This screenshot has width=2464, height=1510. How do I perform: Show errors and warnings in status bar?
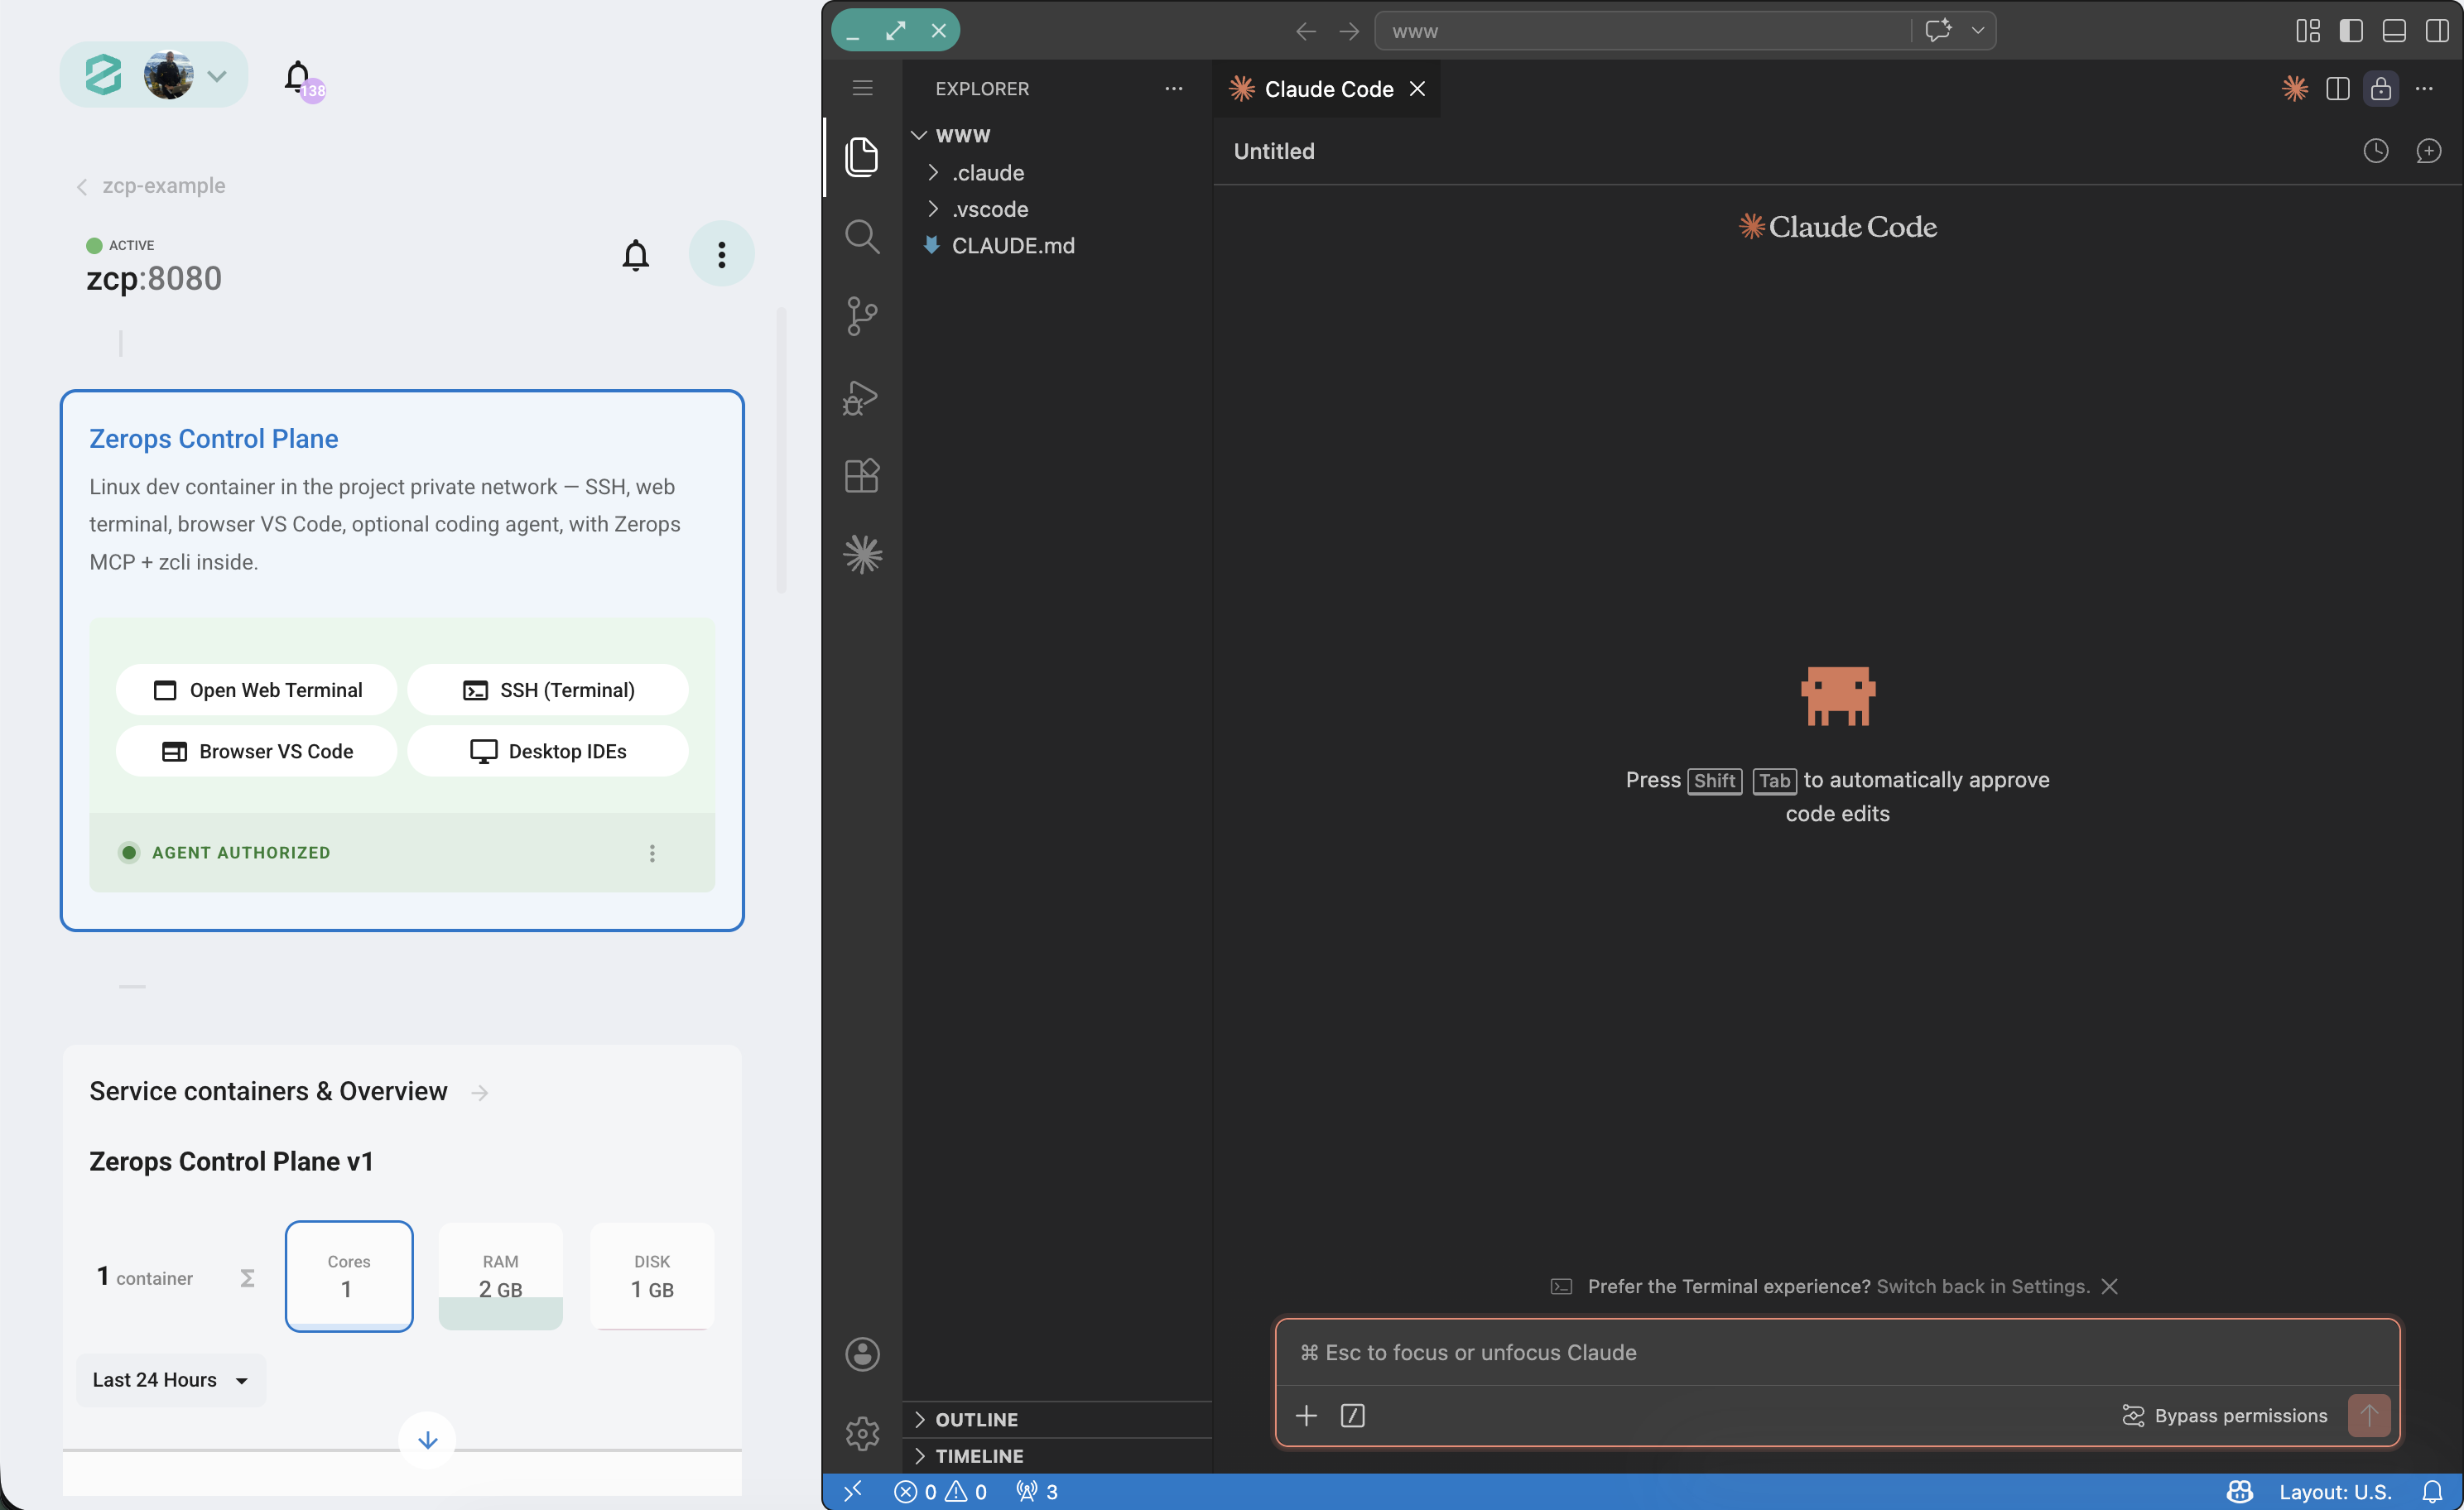[x=940, y=1491]
